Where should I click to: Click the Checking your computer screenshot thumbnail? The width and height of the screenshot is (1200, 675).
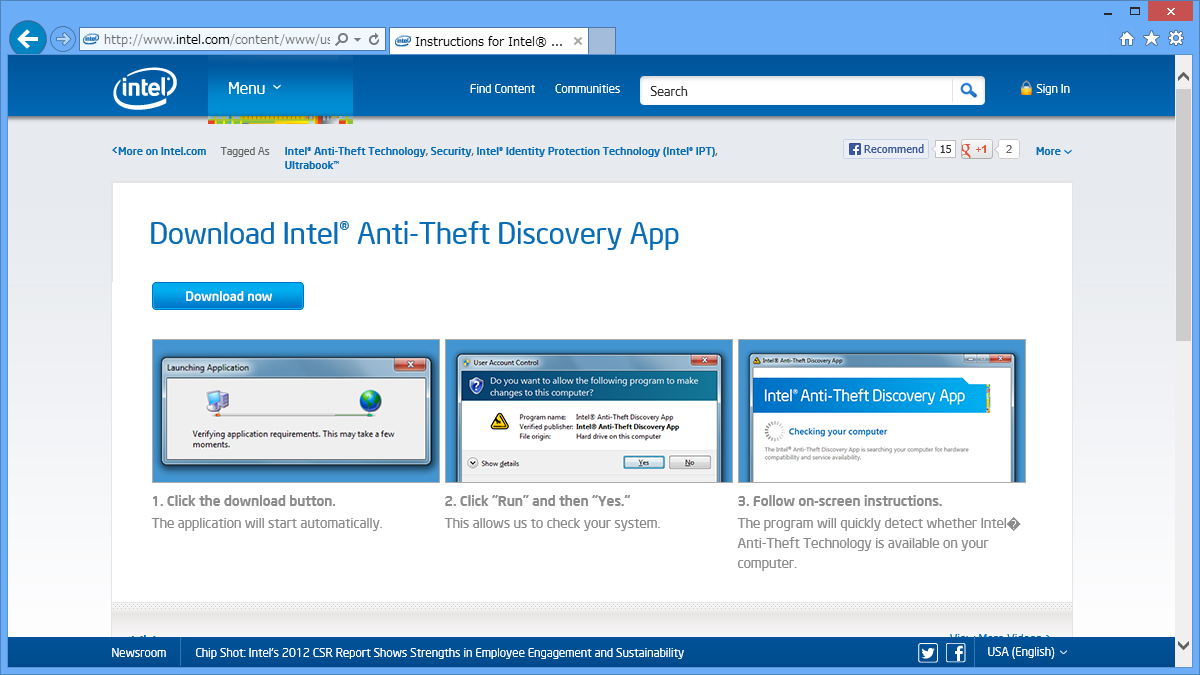[882, 411]
